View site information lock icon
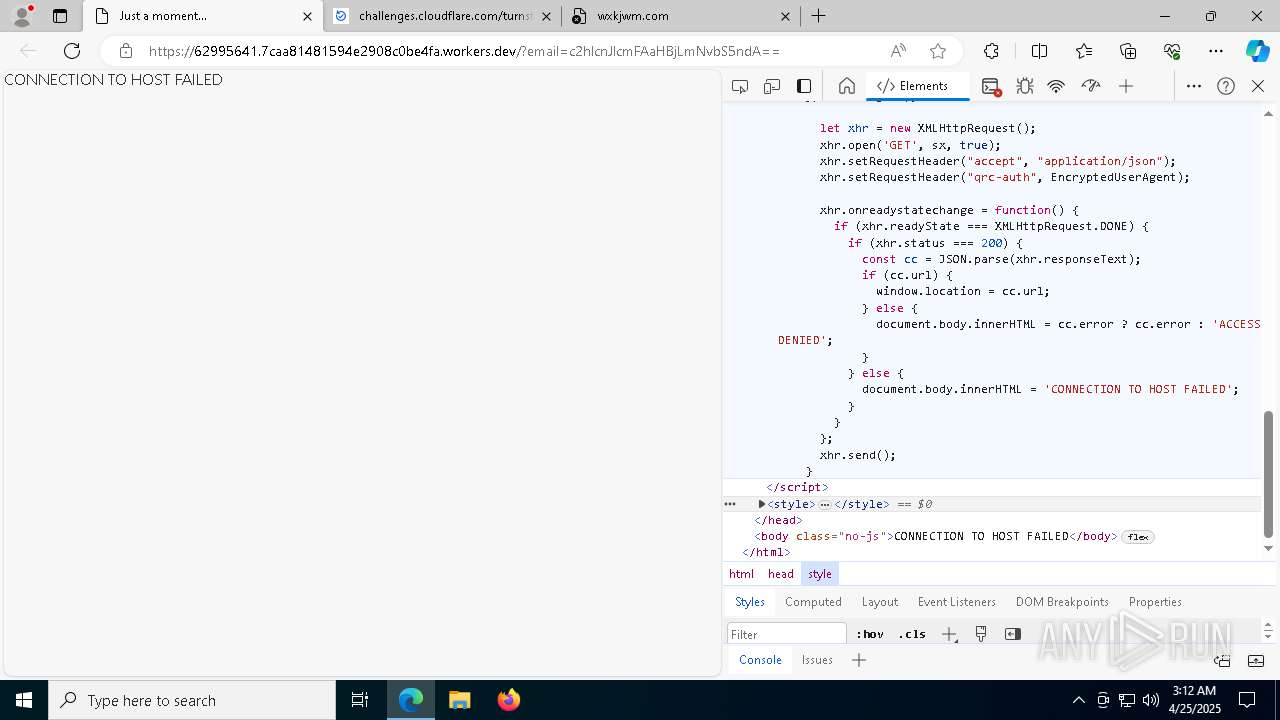This screenshot has height=720, width=1280. (x=126, y=51)
